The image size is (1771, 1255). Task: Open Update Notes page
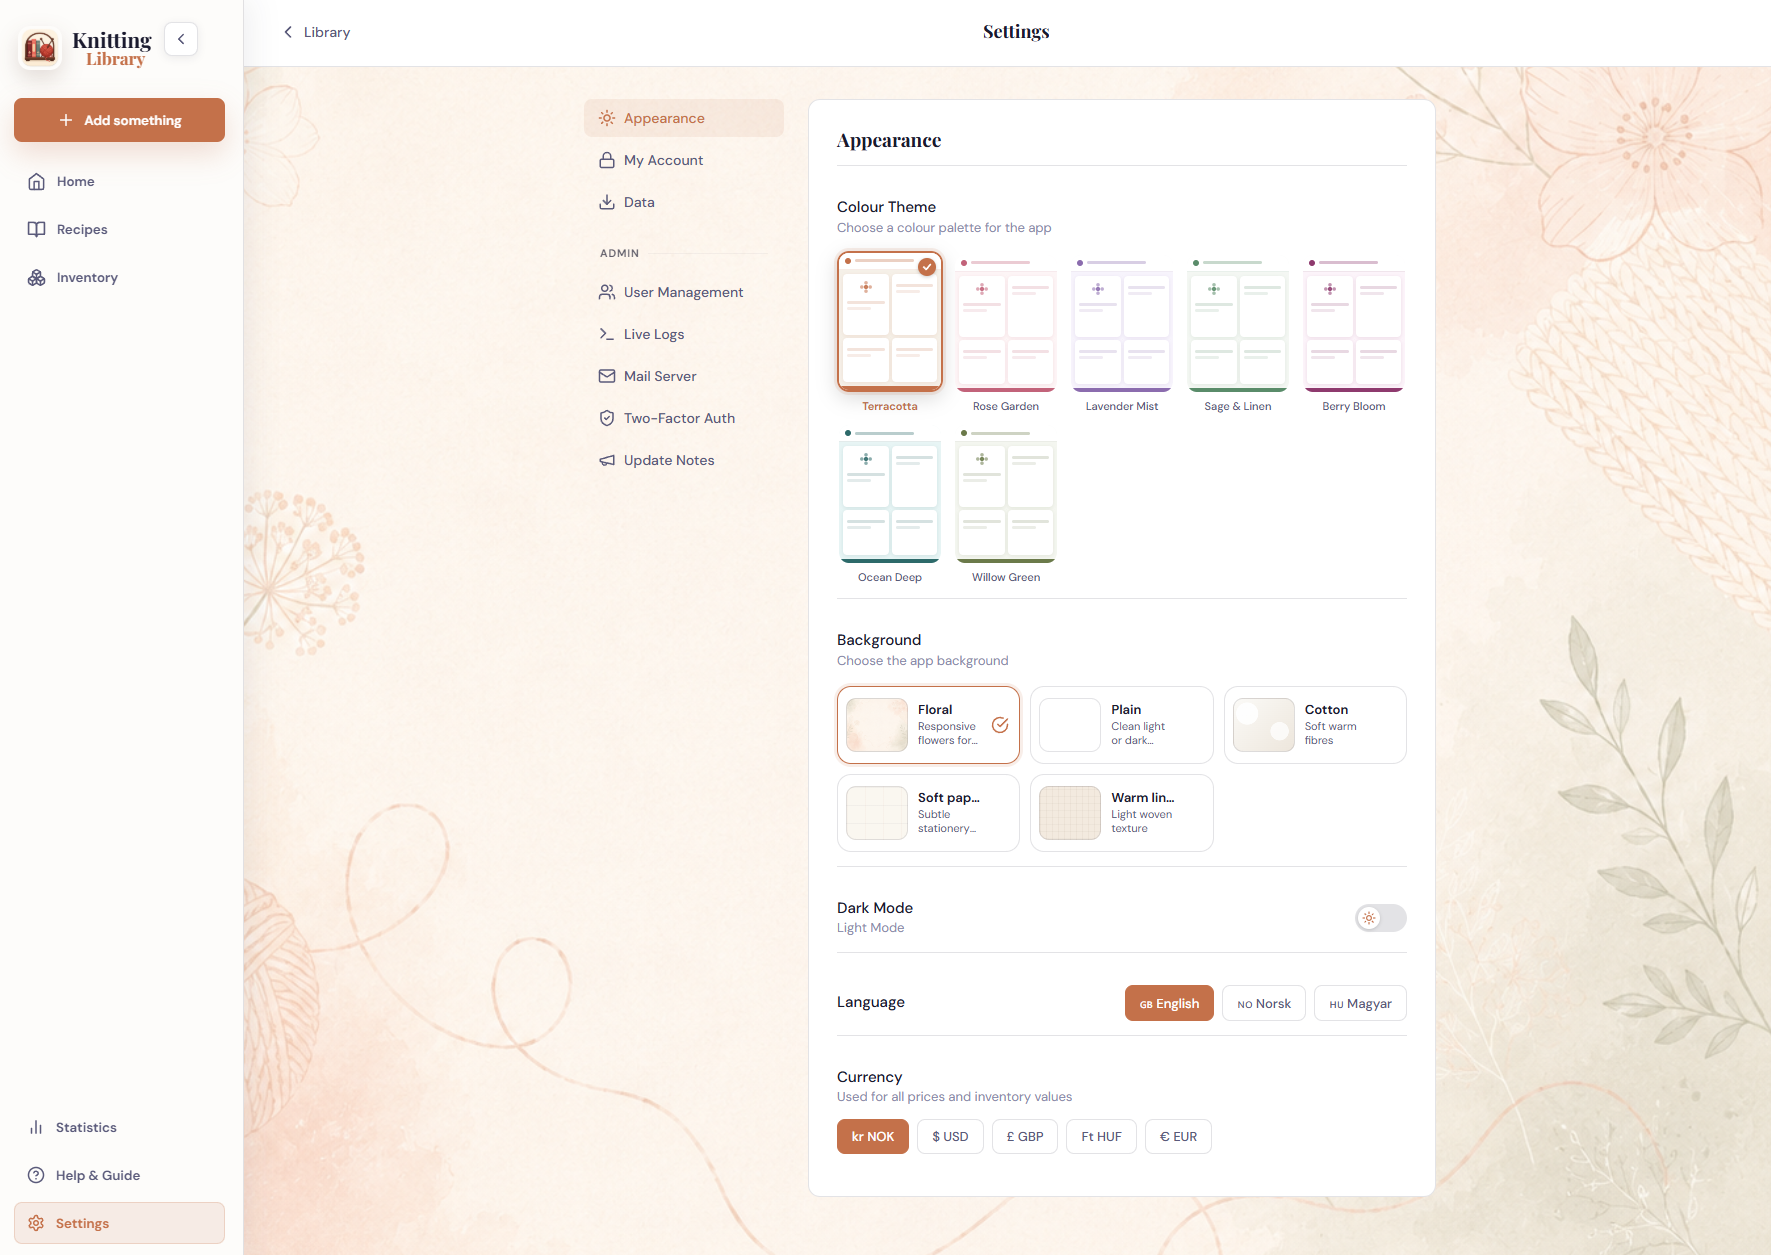(x=684, y=460)
